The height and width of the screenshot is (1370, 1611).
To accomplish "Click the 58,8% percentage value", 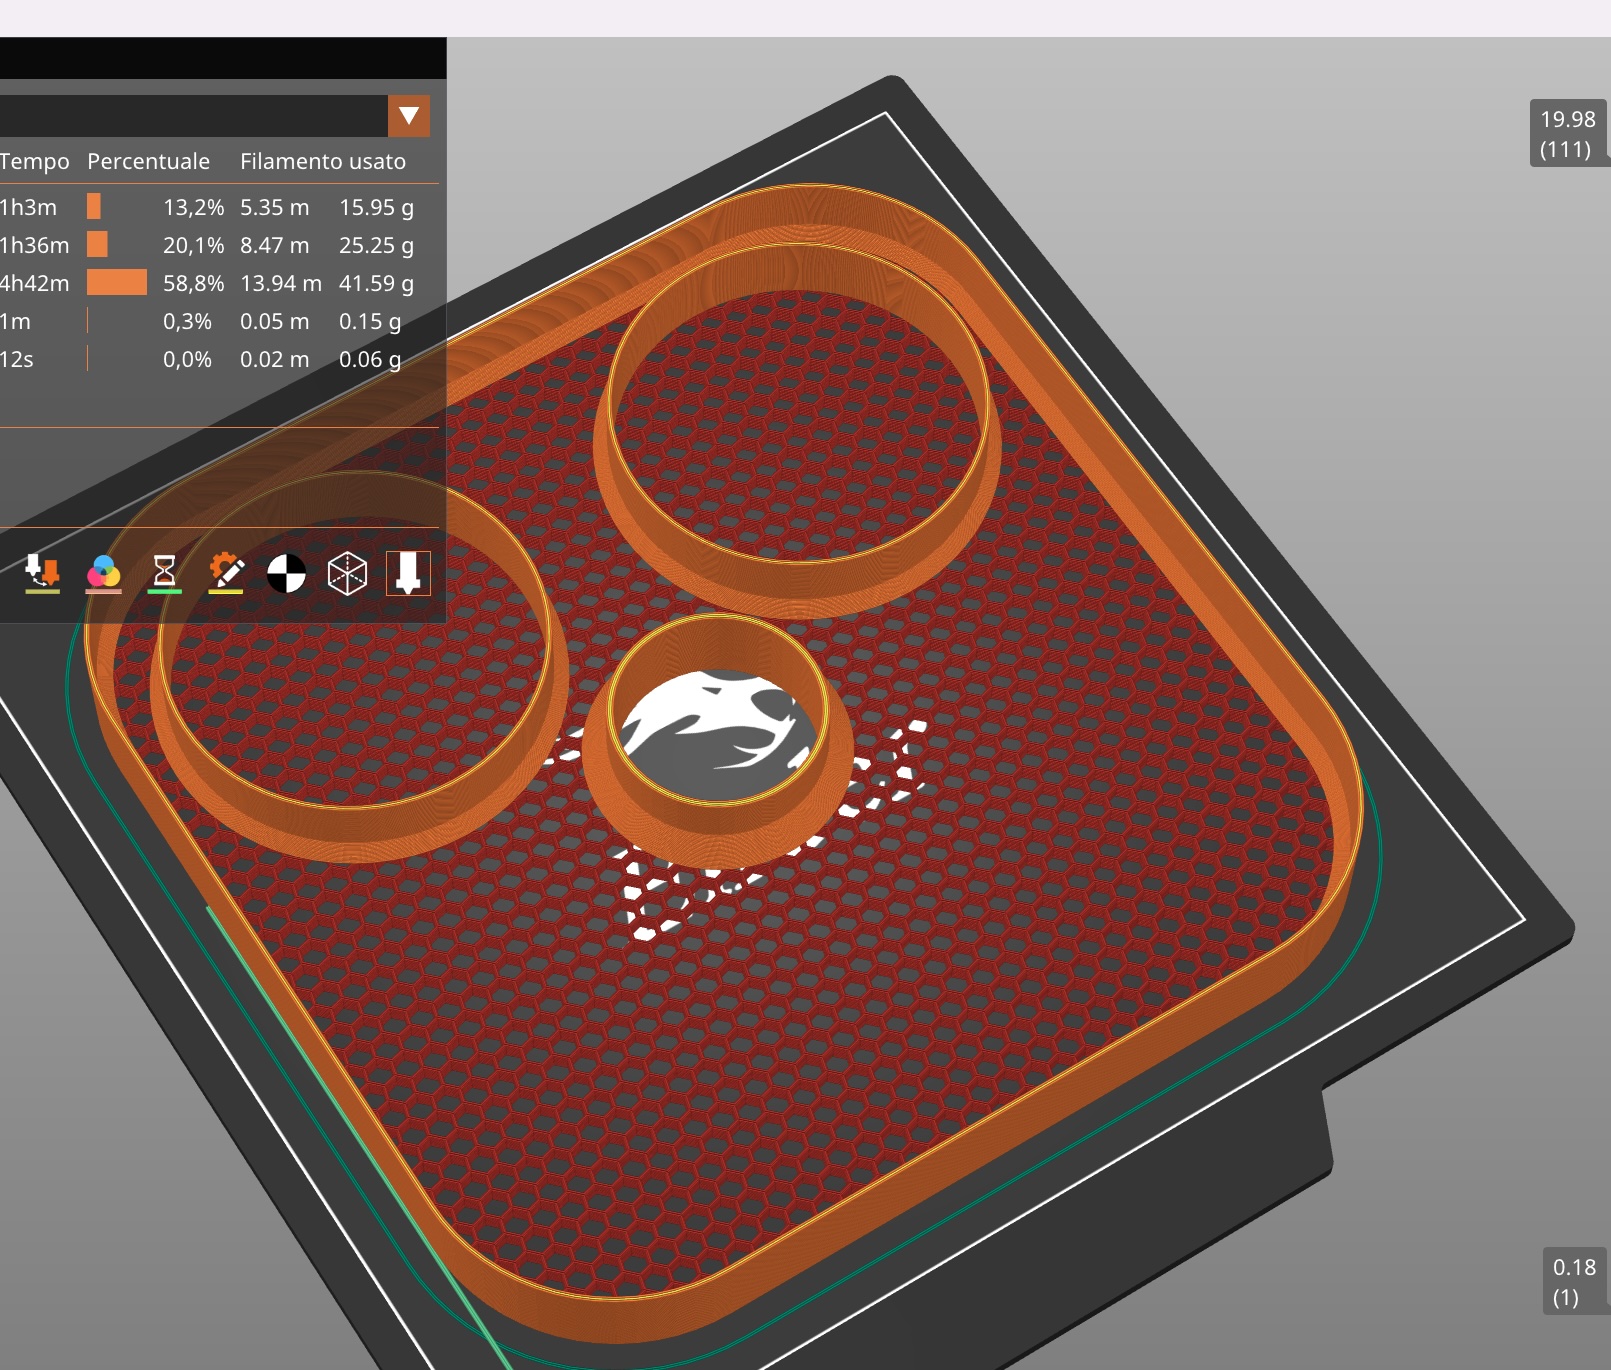I will coord(193,283).
